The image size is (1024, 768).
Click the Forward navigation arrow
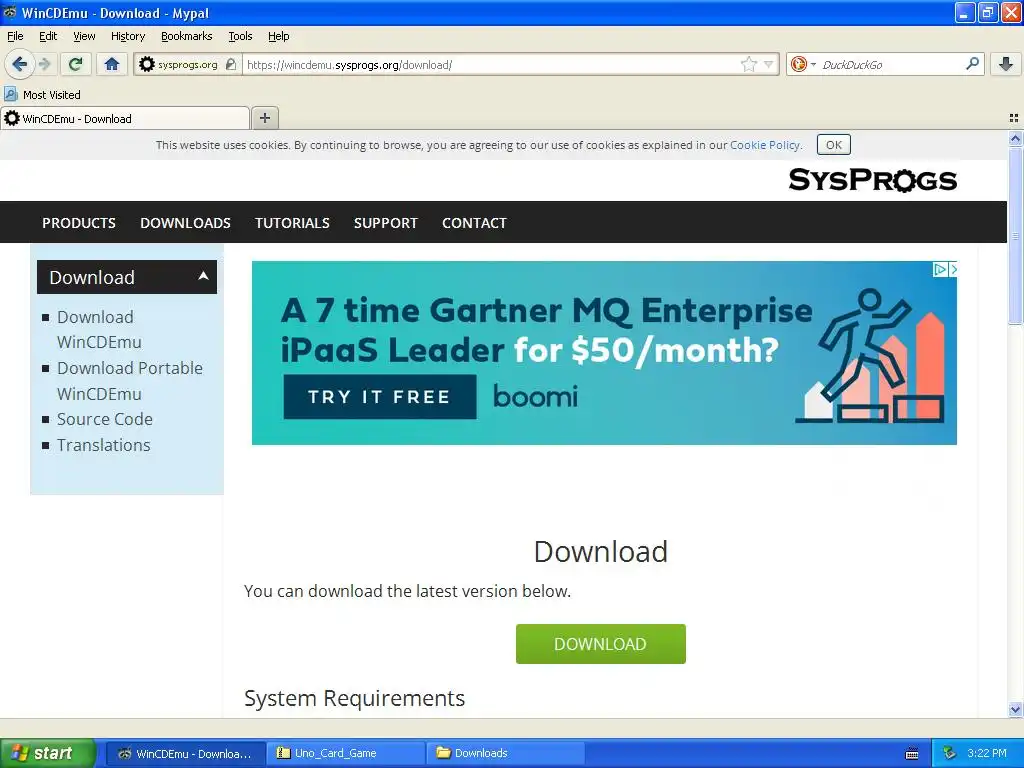[x=45, y=64]
